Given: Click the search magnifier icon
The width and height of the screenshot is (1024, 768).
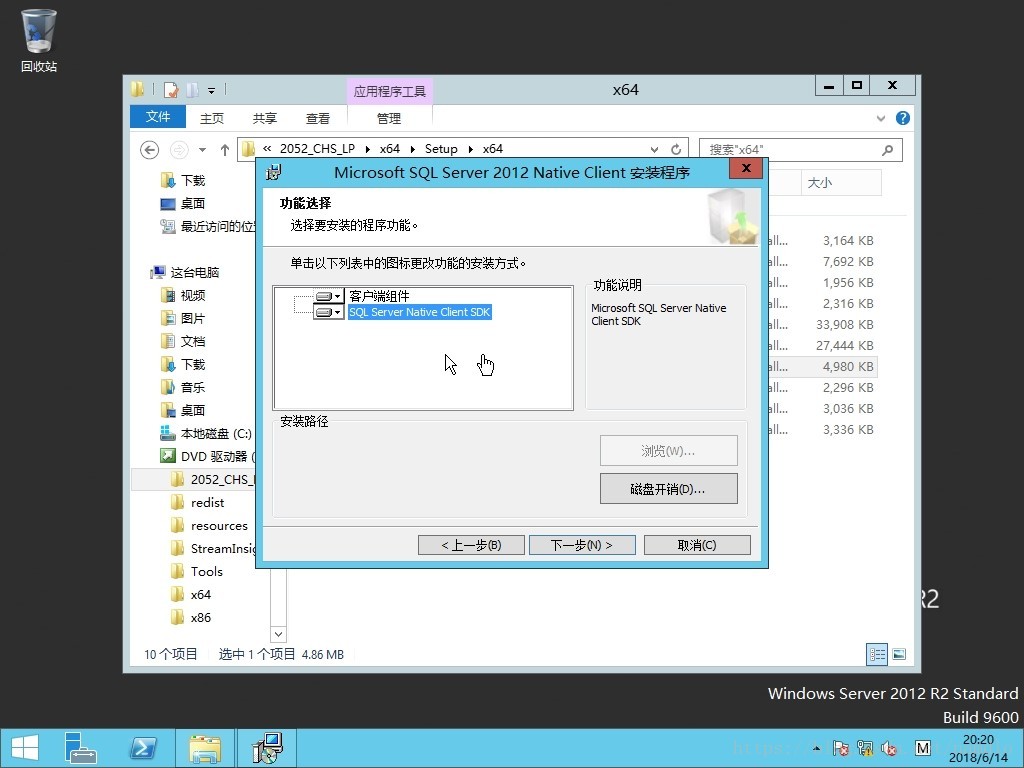Looking at the screenshot, I should point(888,150).
